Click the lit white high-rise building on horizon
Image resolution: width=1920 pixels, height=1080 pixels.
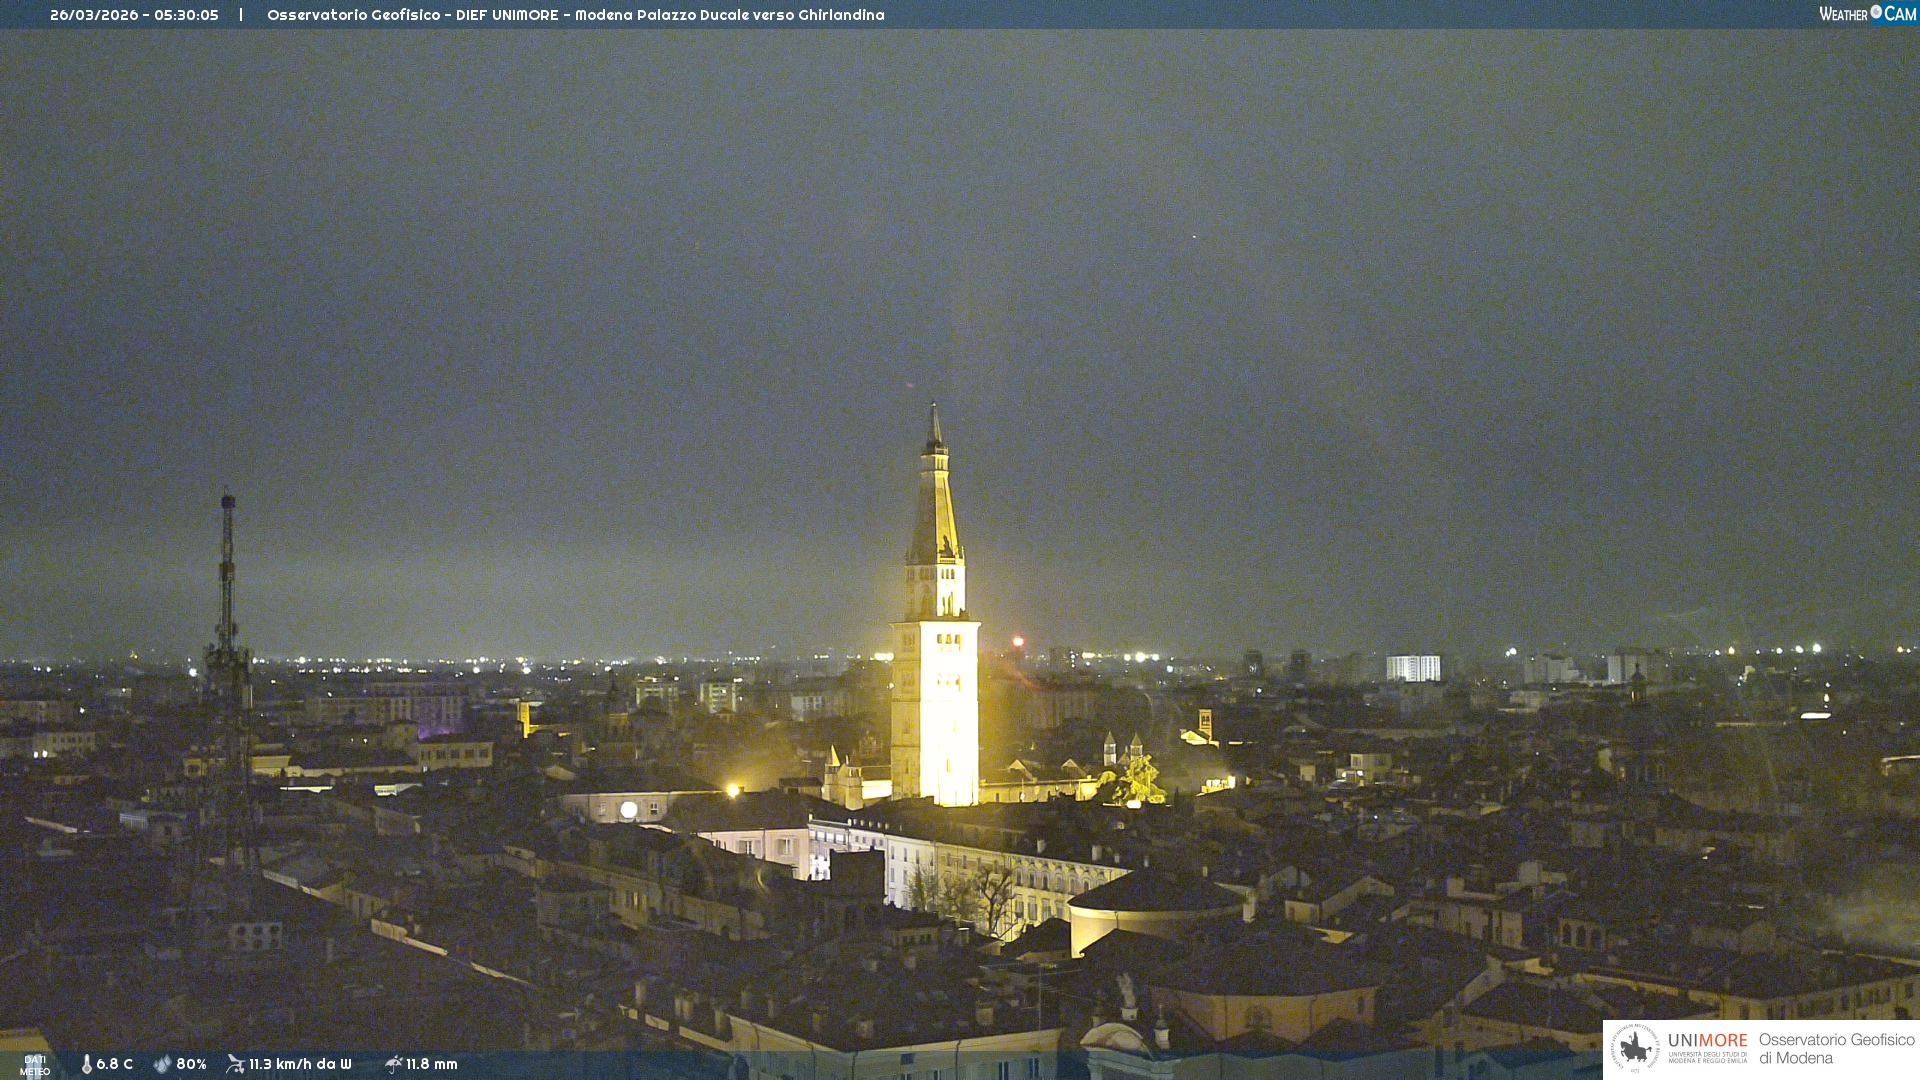pos(1412,668)
